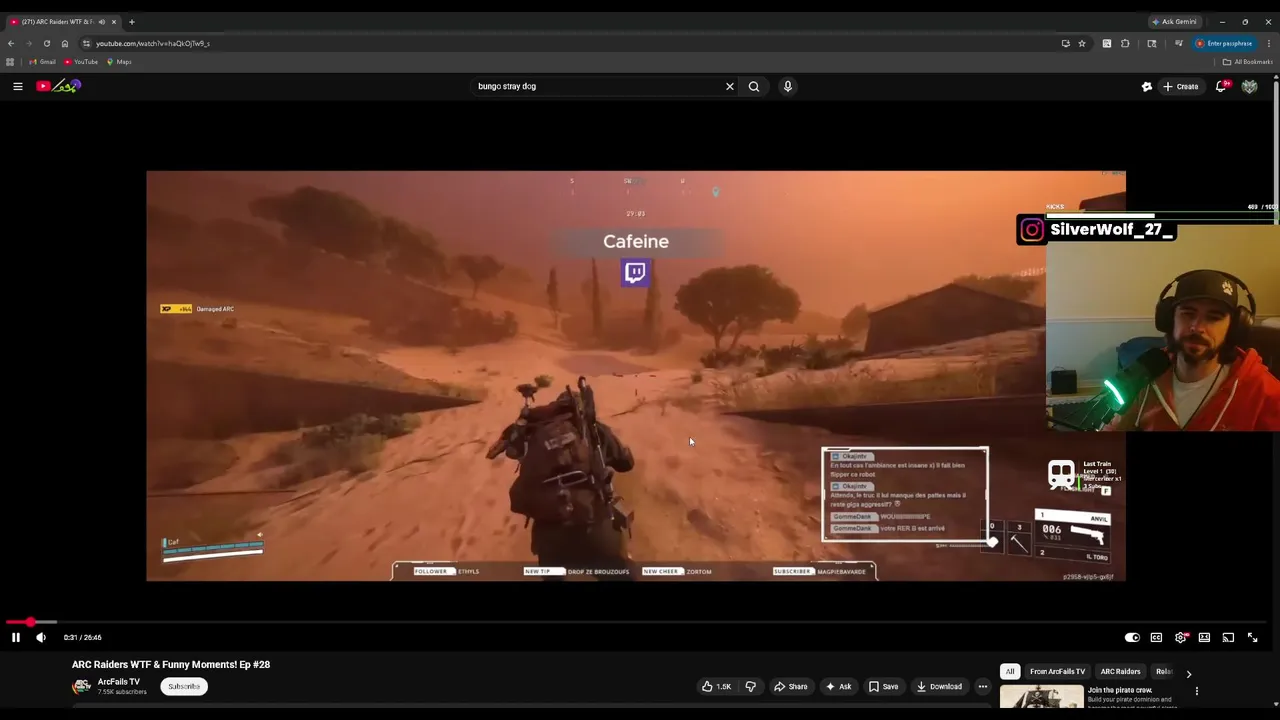1280x720 pixels.
Task: Click the sparkle icon left of Create
Action: [x=1147, y=87]
